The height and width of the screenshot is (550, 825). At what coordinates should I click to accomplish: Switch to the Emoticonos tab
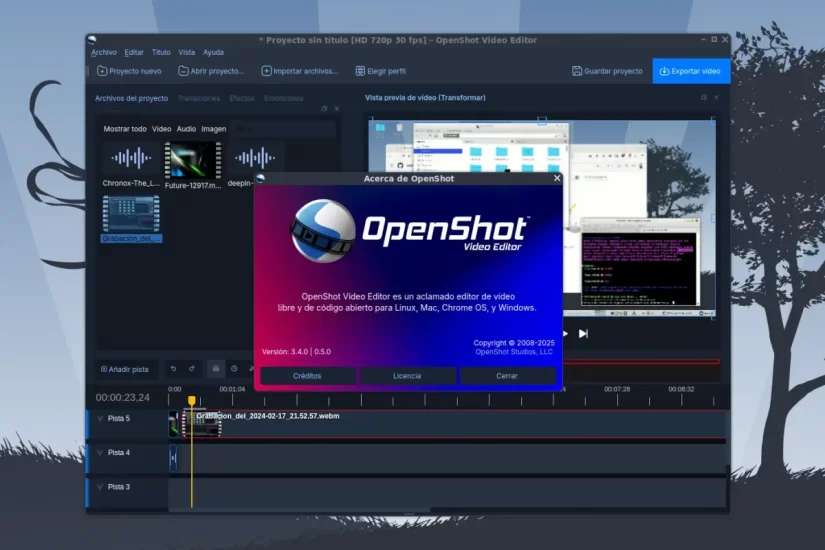point(284,98)
